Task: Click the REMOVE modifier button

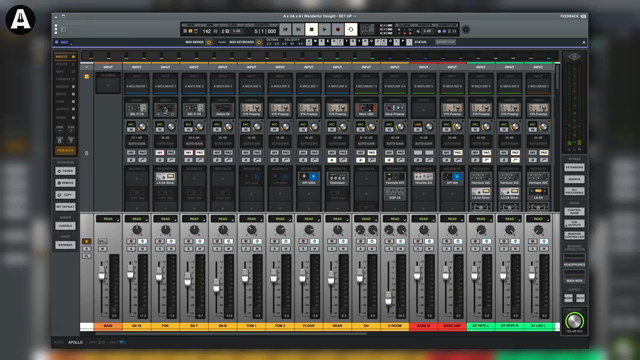Action: coord(65,183)
